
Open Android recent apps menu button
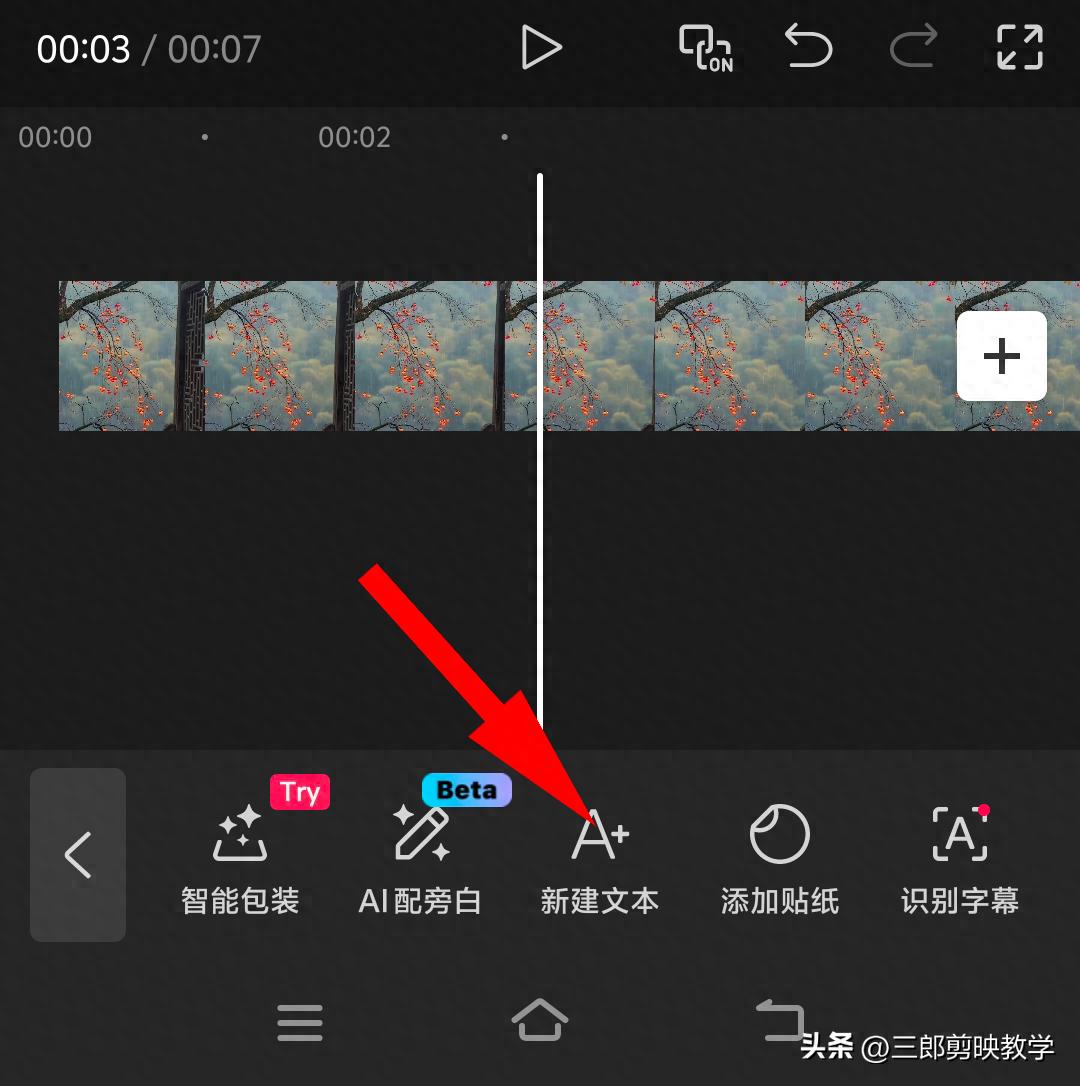point(300,1022)
